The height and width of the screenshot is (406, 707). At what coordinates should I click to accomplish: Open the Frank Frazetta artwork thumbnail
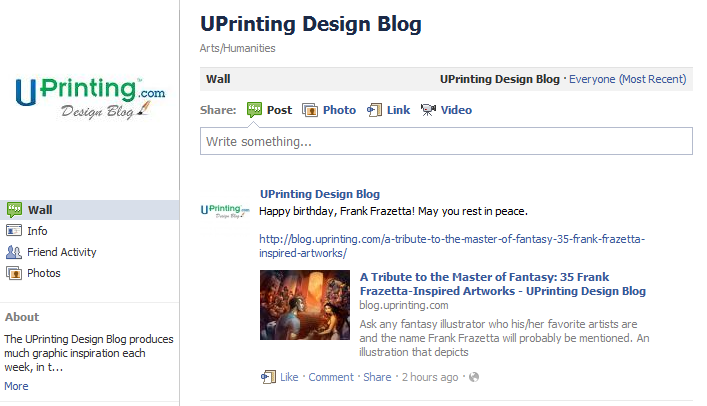point(305,305)
